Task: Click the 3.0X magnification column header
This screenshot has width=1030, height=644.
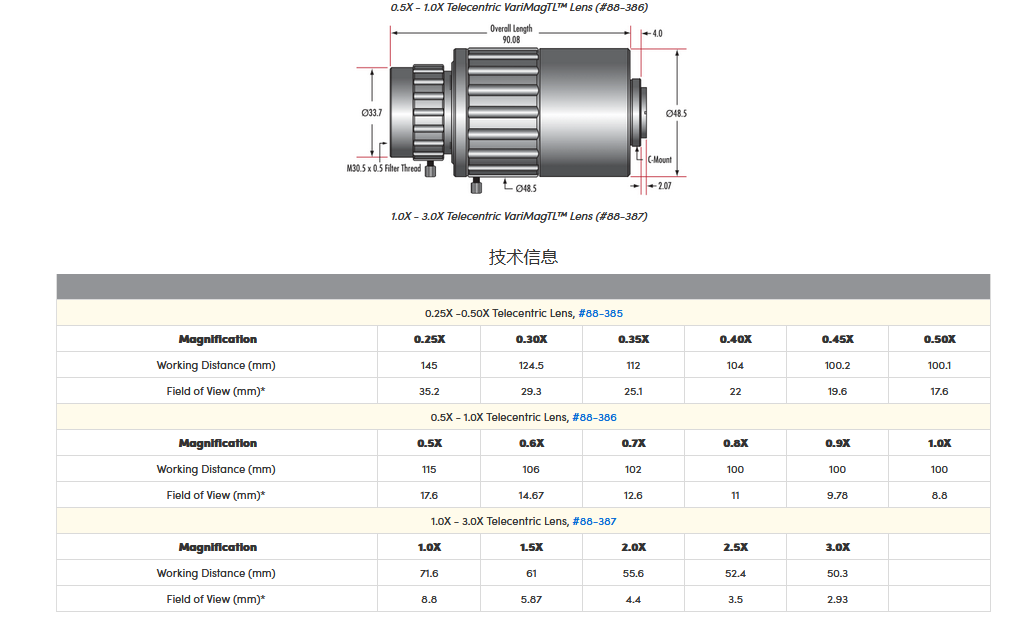Action: 837,547
